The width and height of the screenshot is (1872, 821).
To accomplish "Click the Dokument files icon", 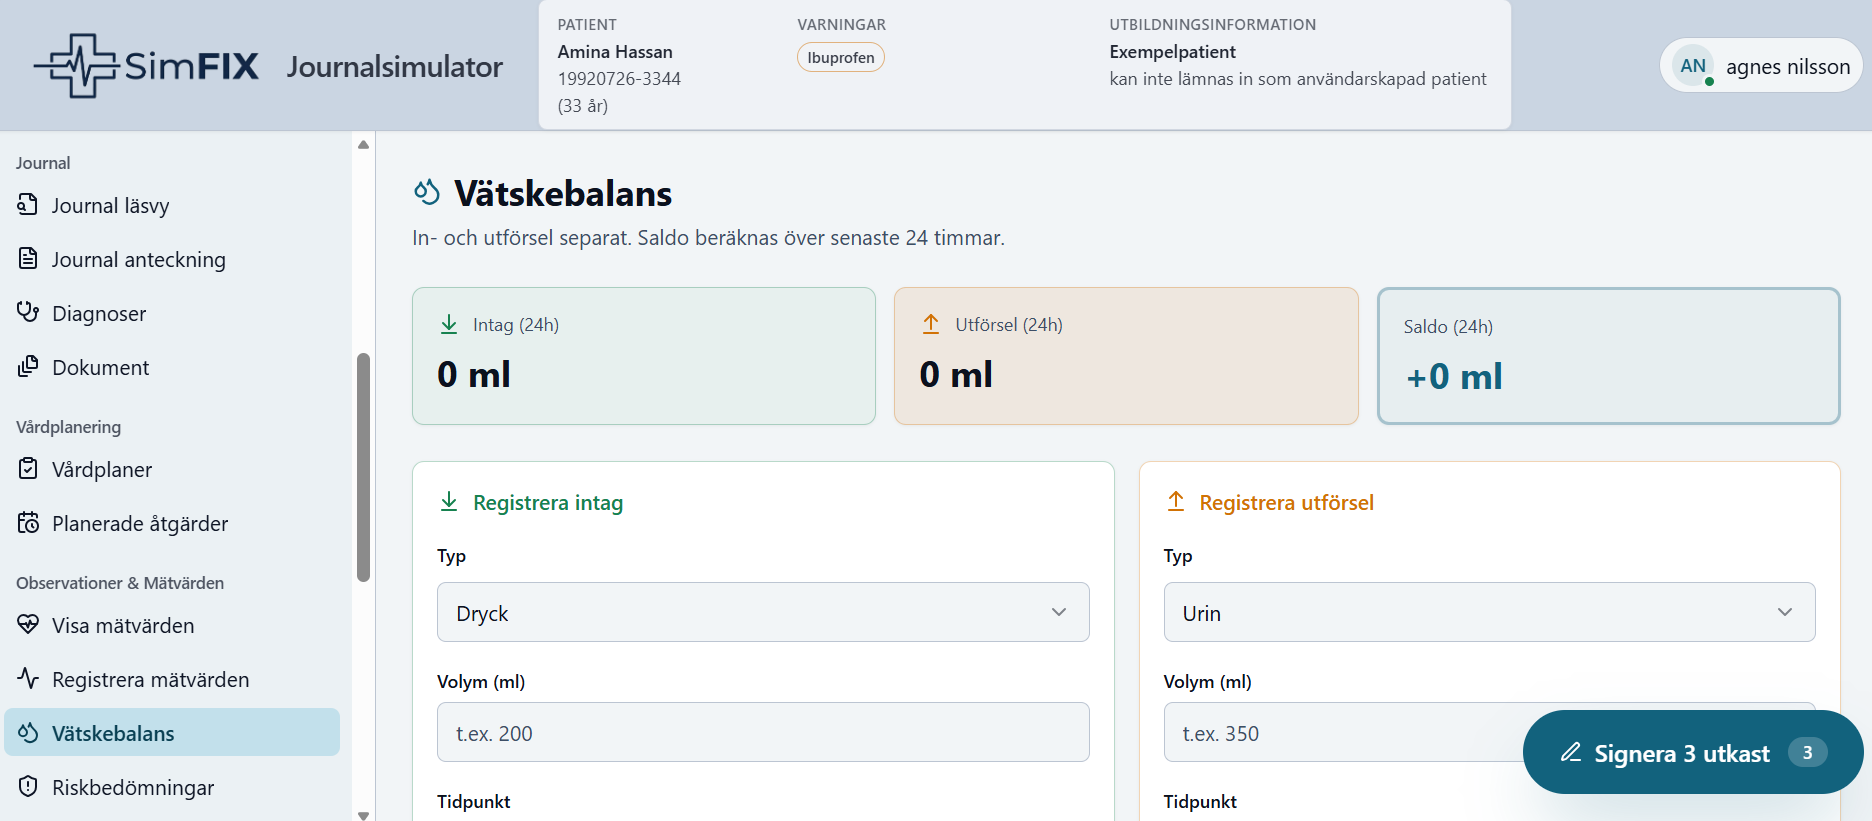I will click(28, 367).
